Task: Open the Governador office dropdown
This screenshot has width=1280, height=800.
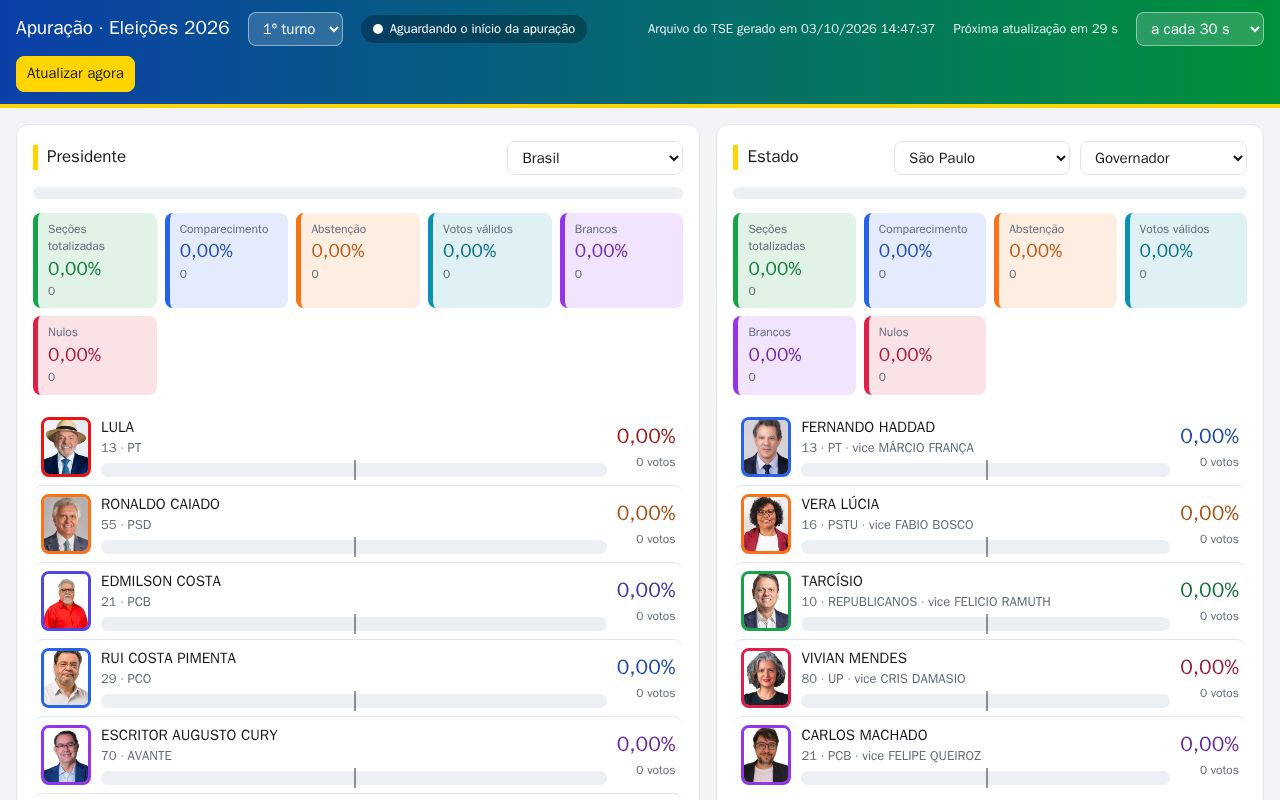Action: (1163, 158)
